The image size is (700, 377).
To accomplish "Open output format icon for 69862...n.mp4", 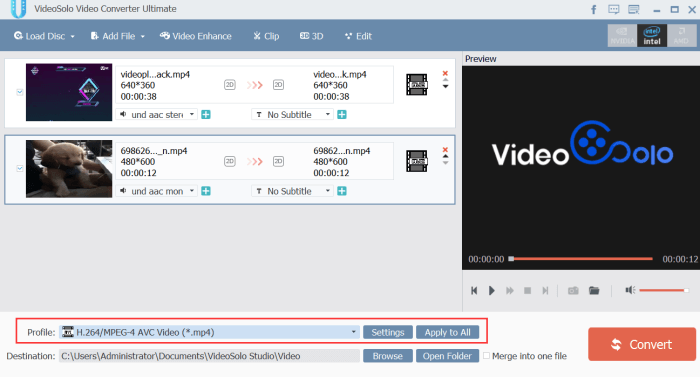I will pos(417,161).
